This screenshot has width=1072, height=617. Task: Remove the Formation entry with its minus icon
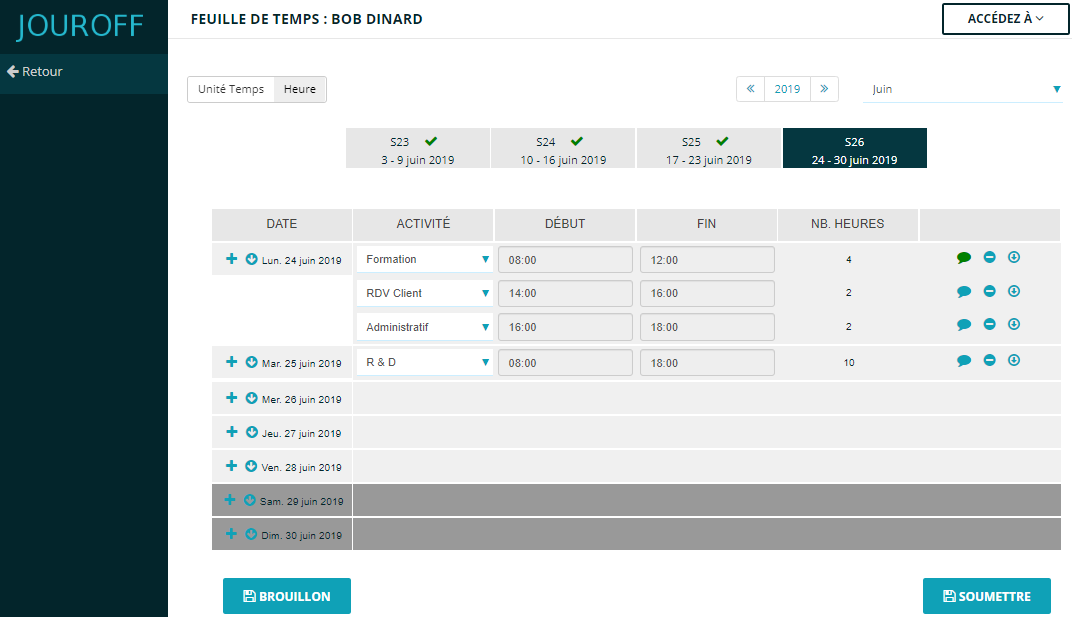coord(989,257)
